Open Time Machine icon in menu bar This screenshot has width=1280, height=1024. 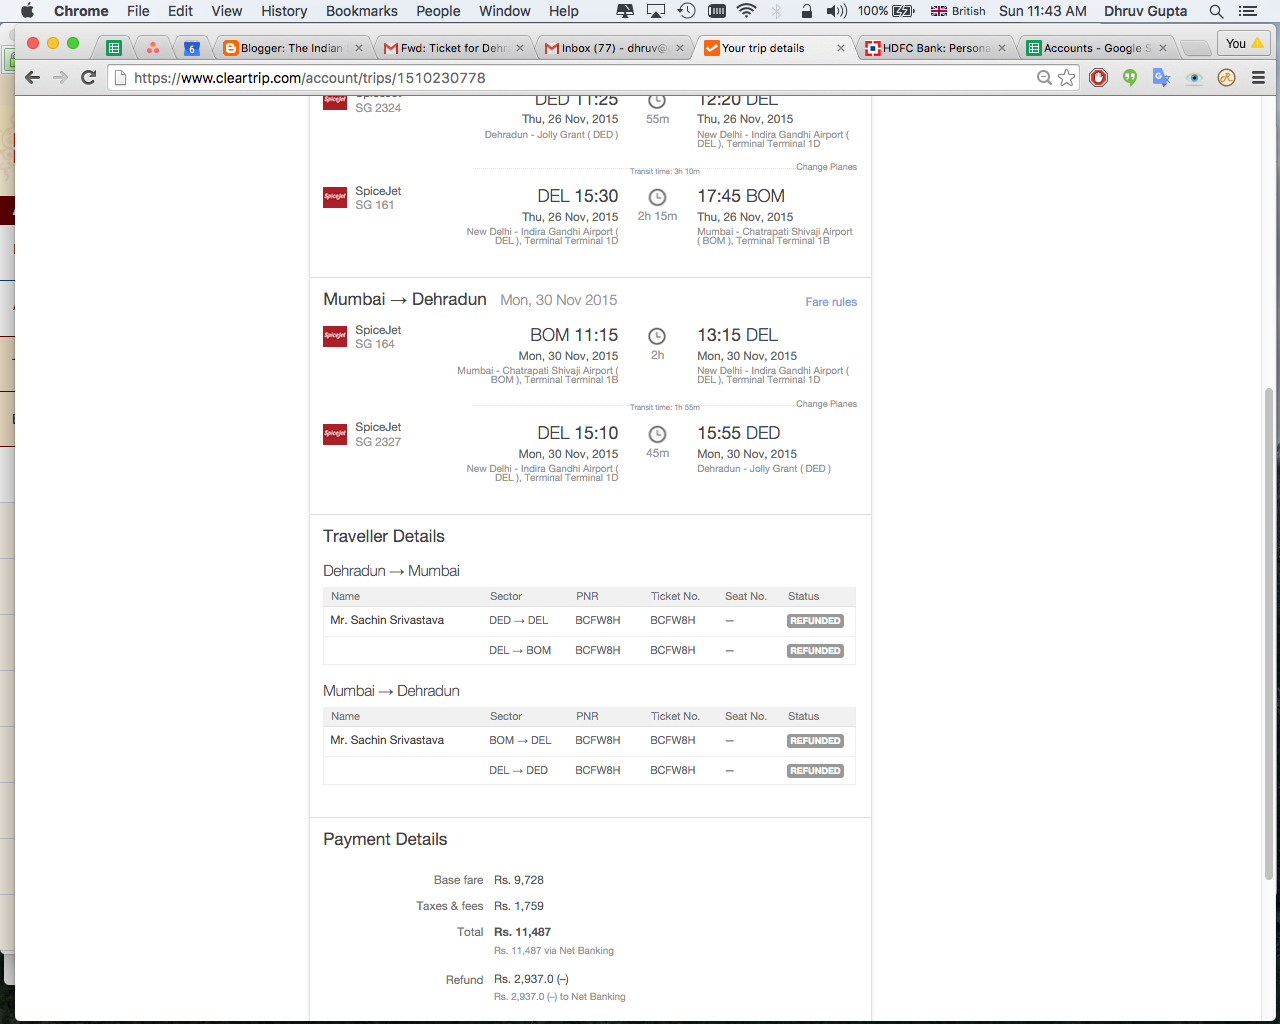pyautogui.click(x=686, y=11)
